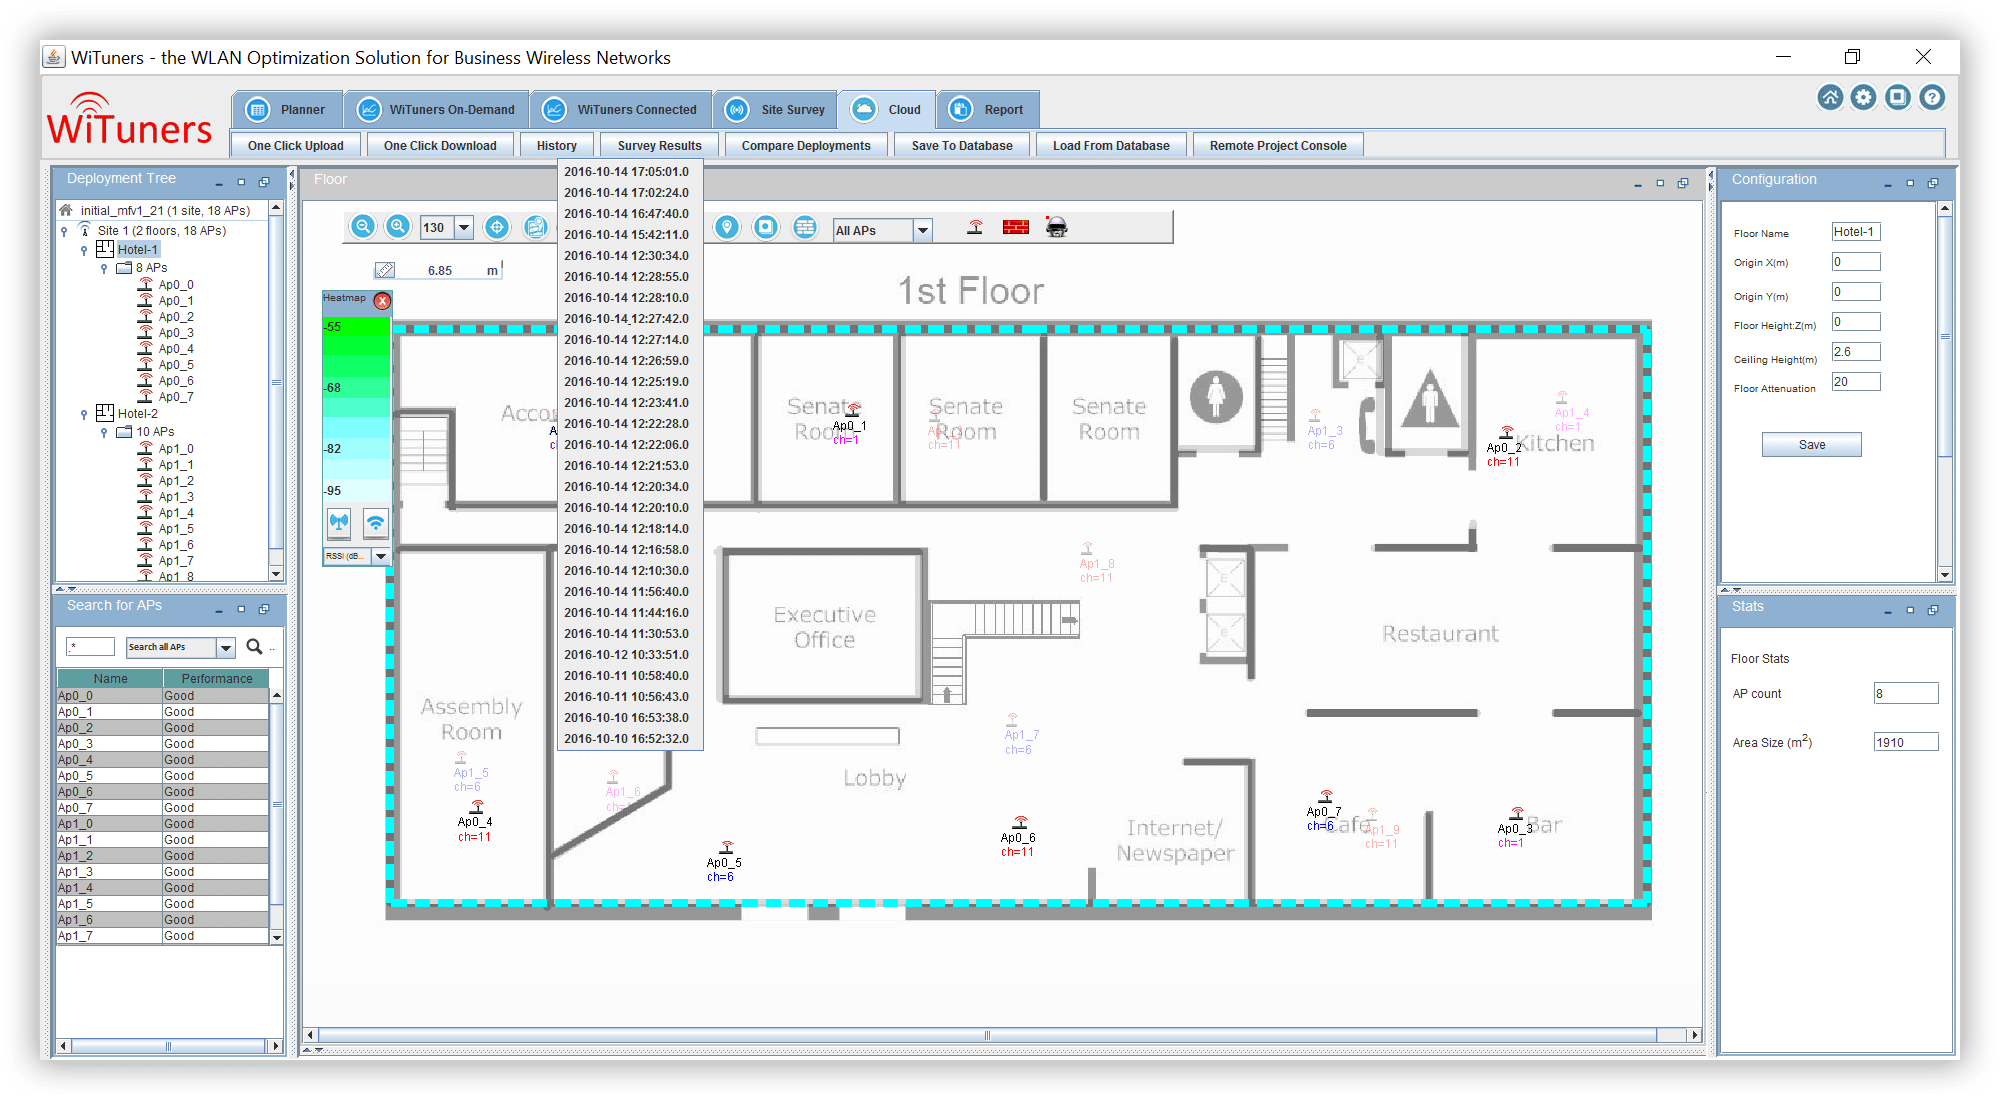Click the zoom out magnifier icon

click(363, 227)
